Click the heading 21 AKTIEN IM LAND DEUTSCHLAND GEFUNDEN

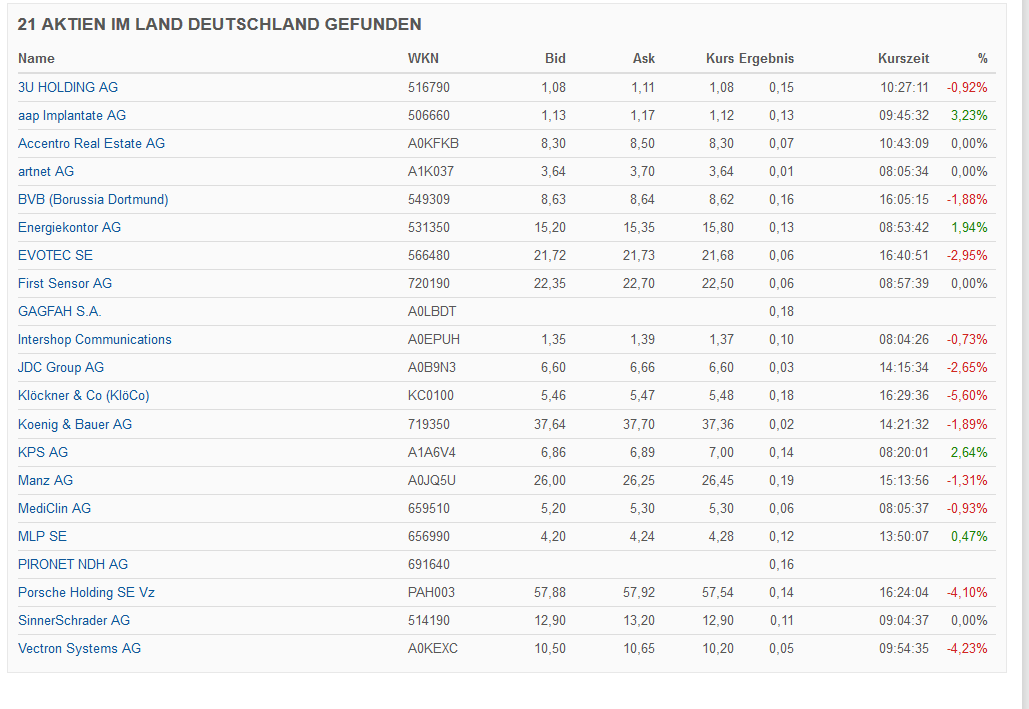pyautogui.click(x=219, y=24)
